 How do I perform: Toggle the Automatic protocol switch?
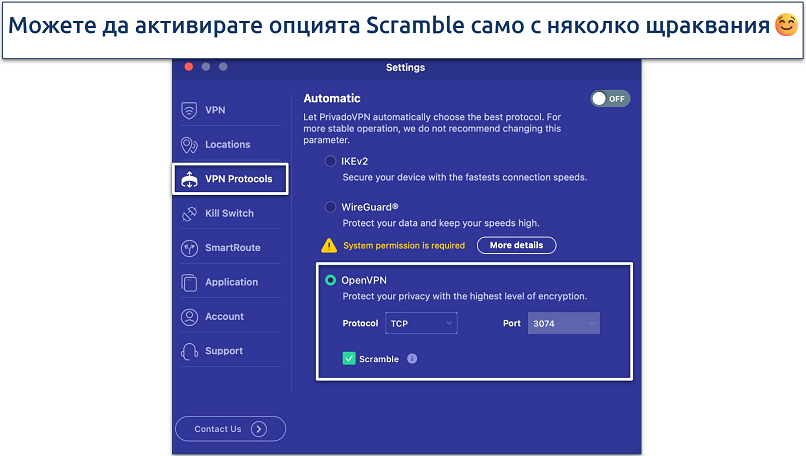click(609, 99)
